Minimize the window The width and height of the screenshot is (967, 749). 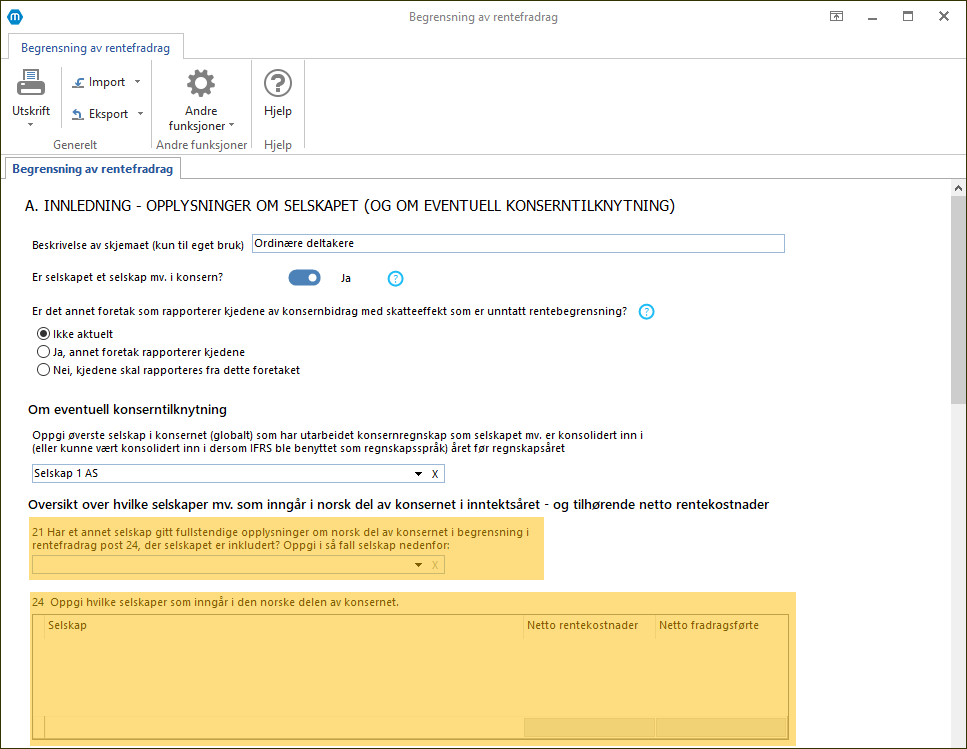pos(872,17)
